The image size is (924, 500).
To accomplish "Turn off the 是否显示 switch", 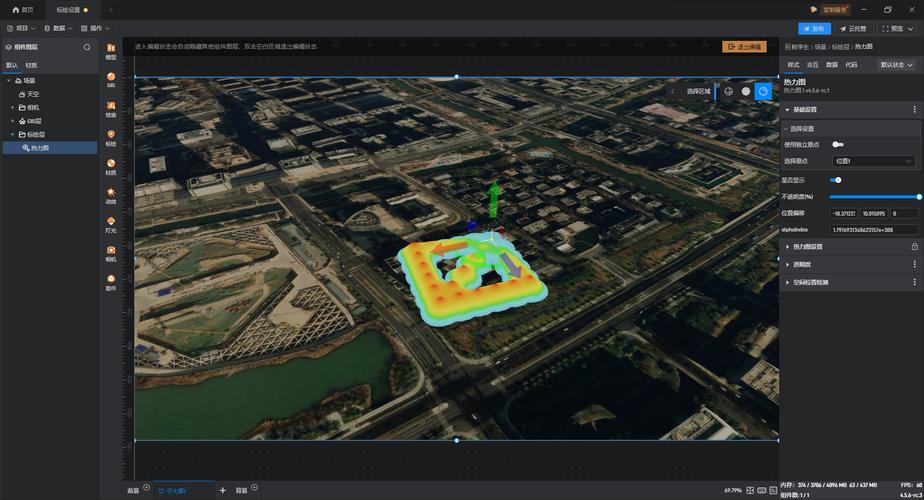I will tap(836, 180).
